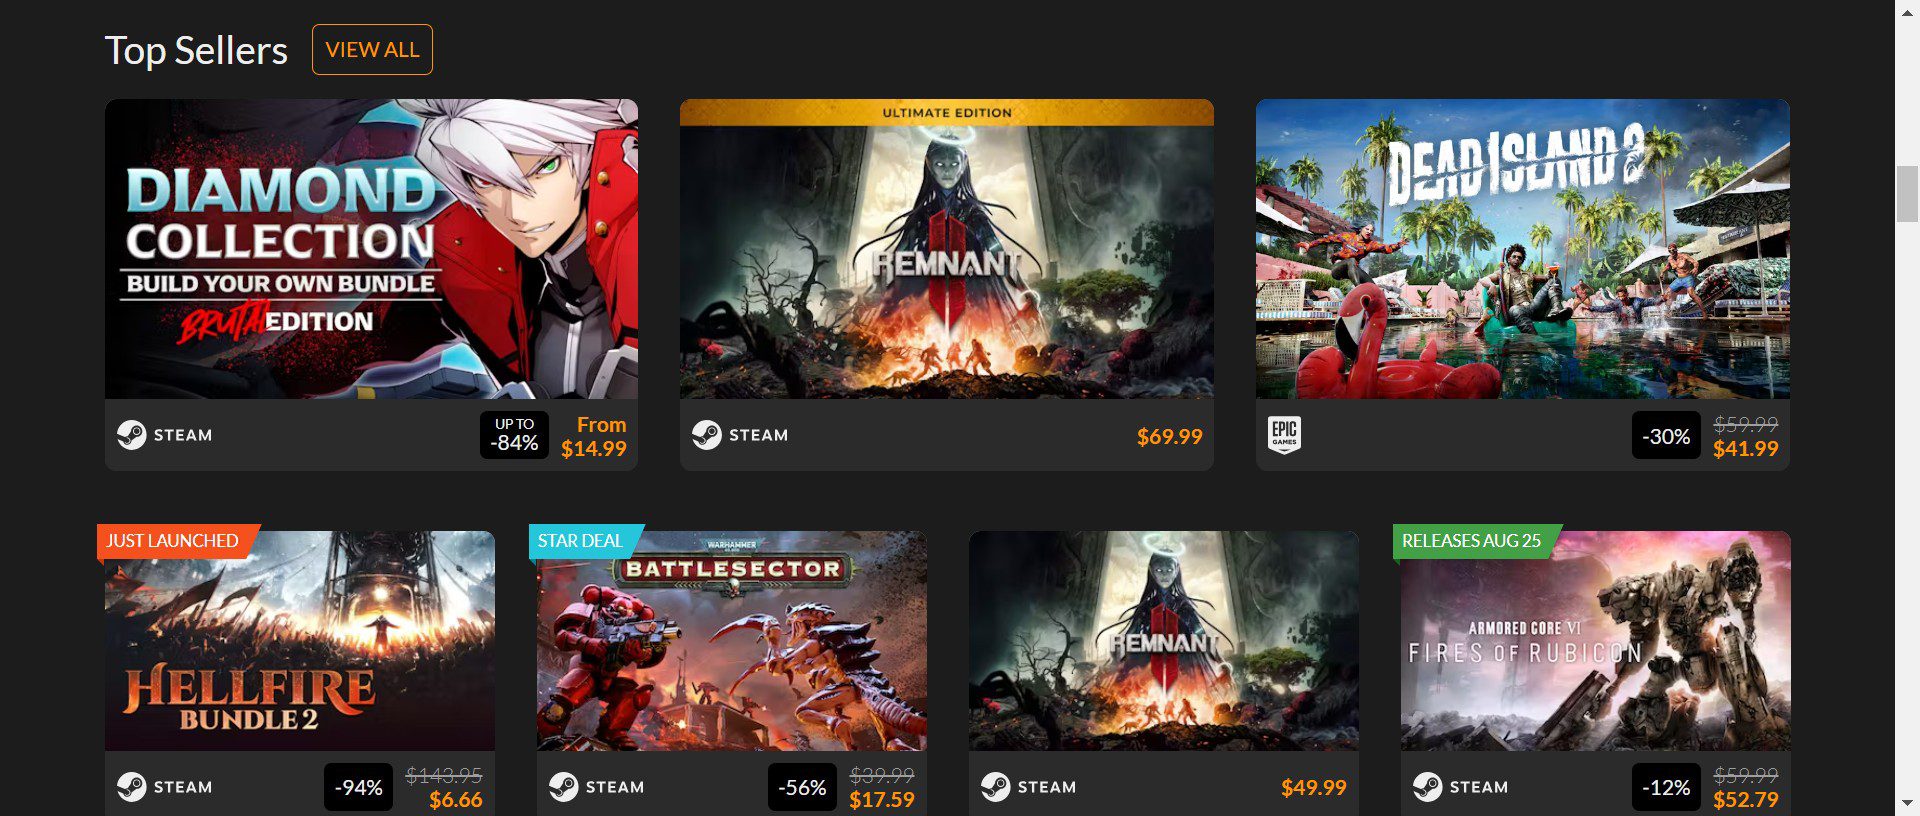Click the Steam icon under Diamond Collection
Image resolution: width=1920 pixels, height=816 pixels.
[131, 435]
